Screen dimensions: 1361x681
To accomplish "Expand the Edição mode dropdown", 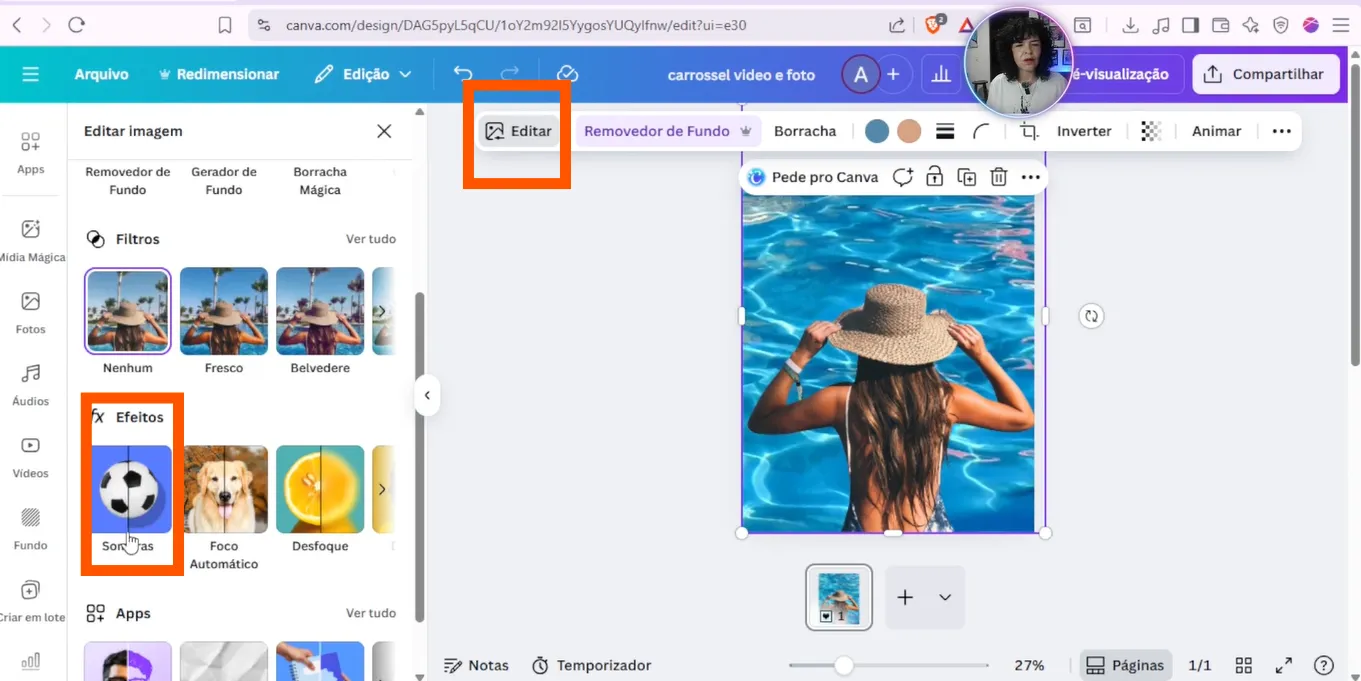I will pyautogui.click(x=363, y=74).
